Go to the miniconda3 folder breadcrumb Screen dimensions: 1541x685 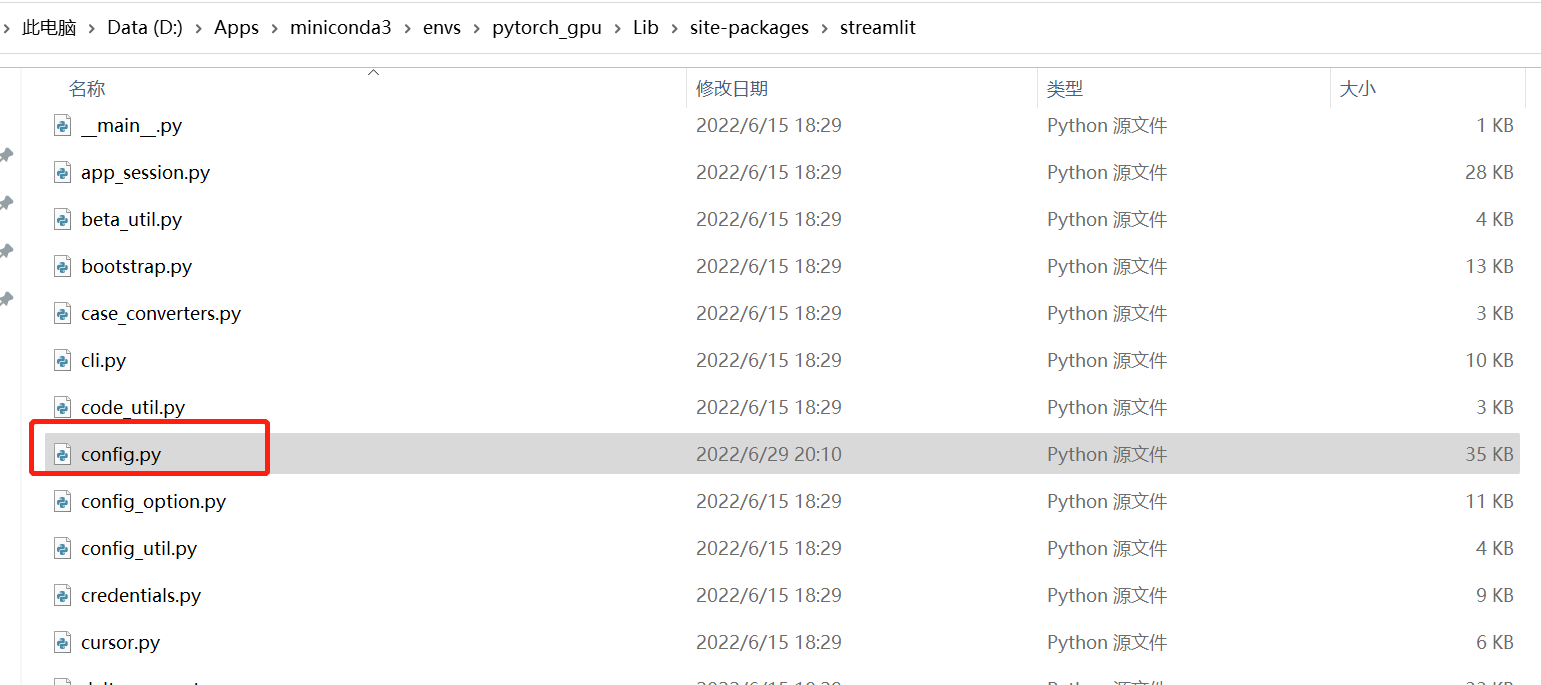(x=341, y=28)
